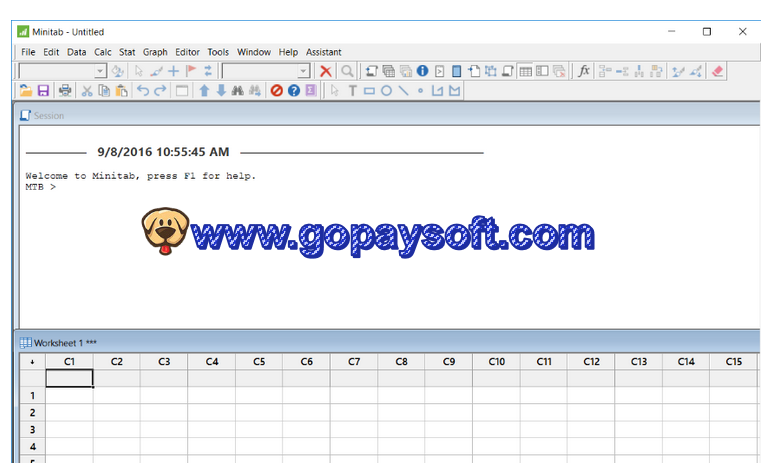Click the Project Manager split-pane icon

(542, 71)
